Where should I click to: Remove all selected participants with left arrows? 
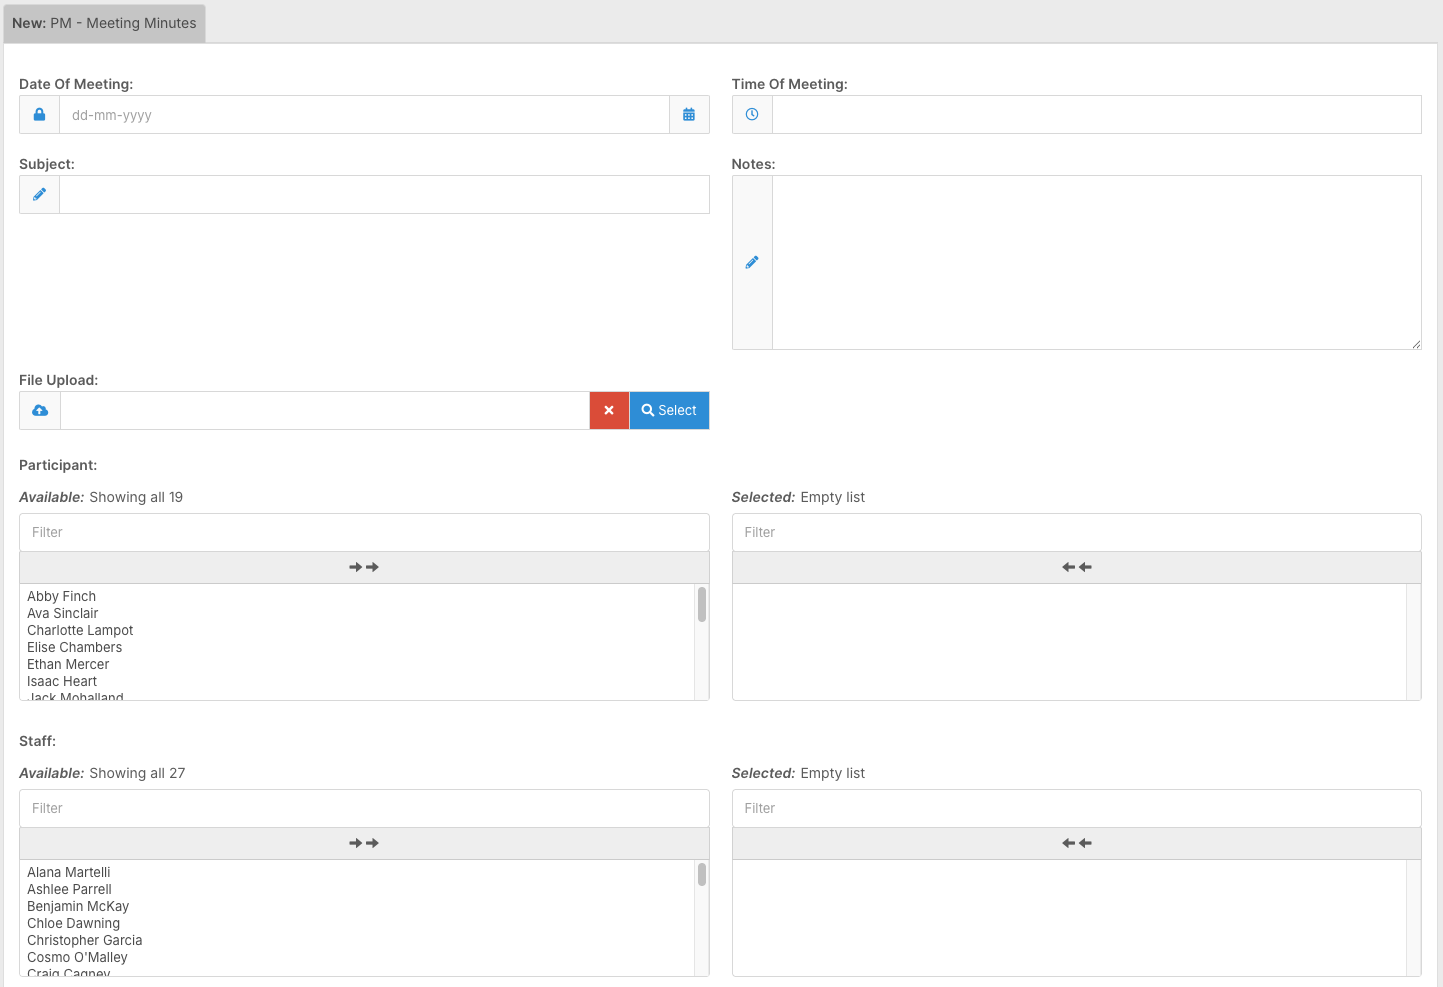tap(1077, 568)
